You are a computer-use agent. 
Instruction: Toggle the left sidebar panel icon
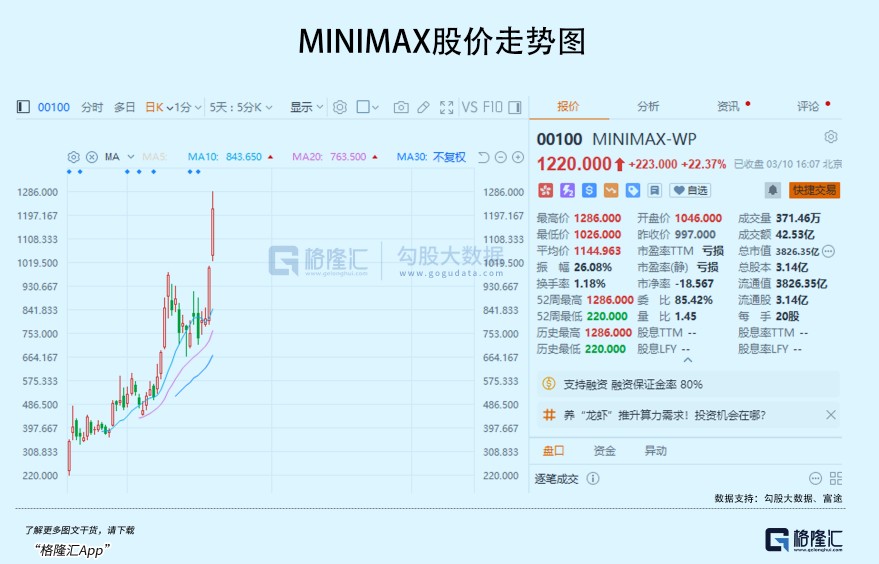coord(23,107)
